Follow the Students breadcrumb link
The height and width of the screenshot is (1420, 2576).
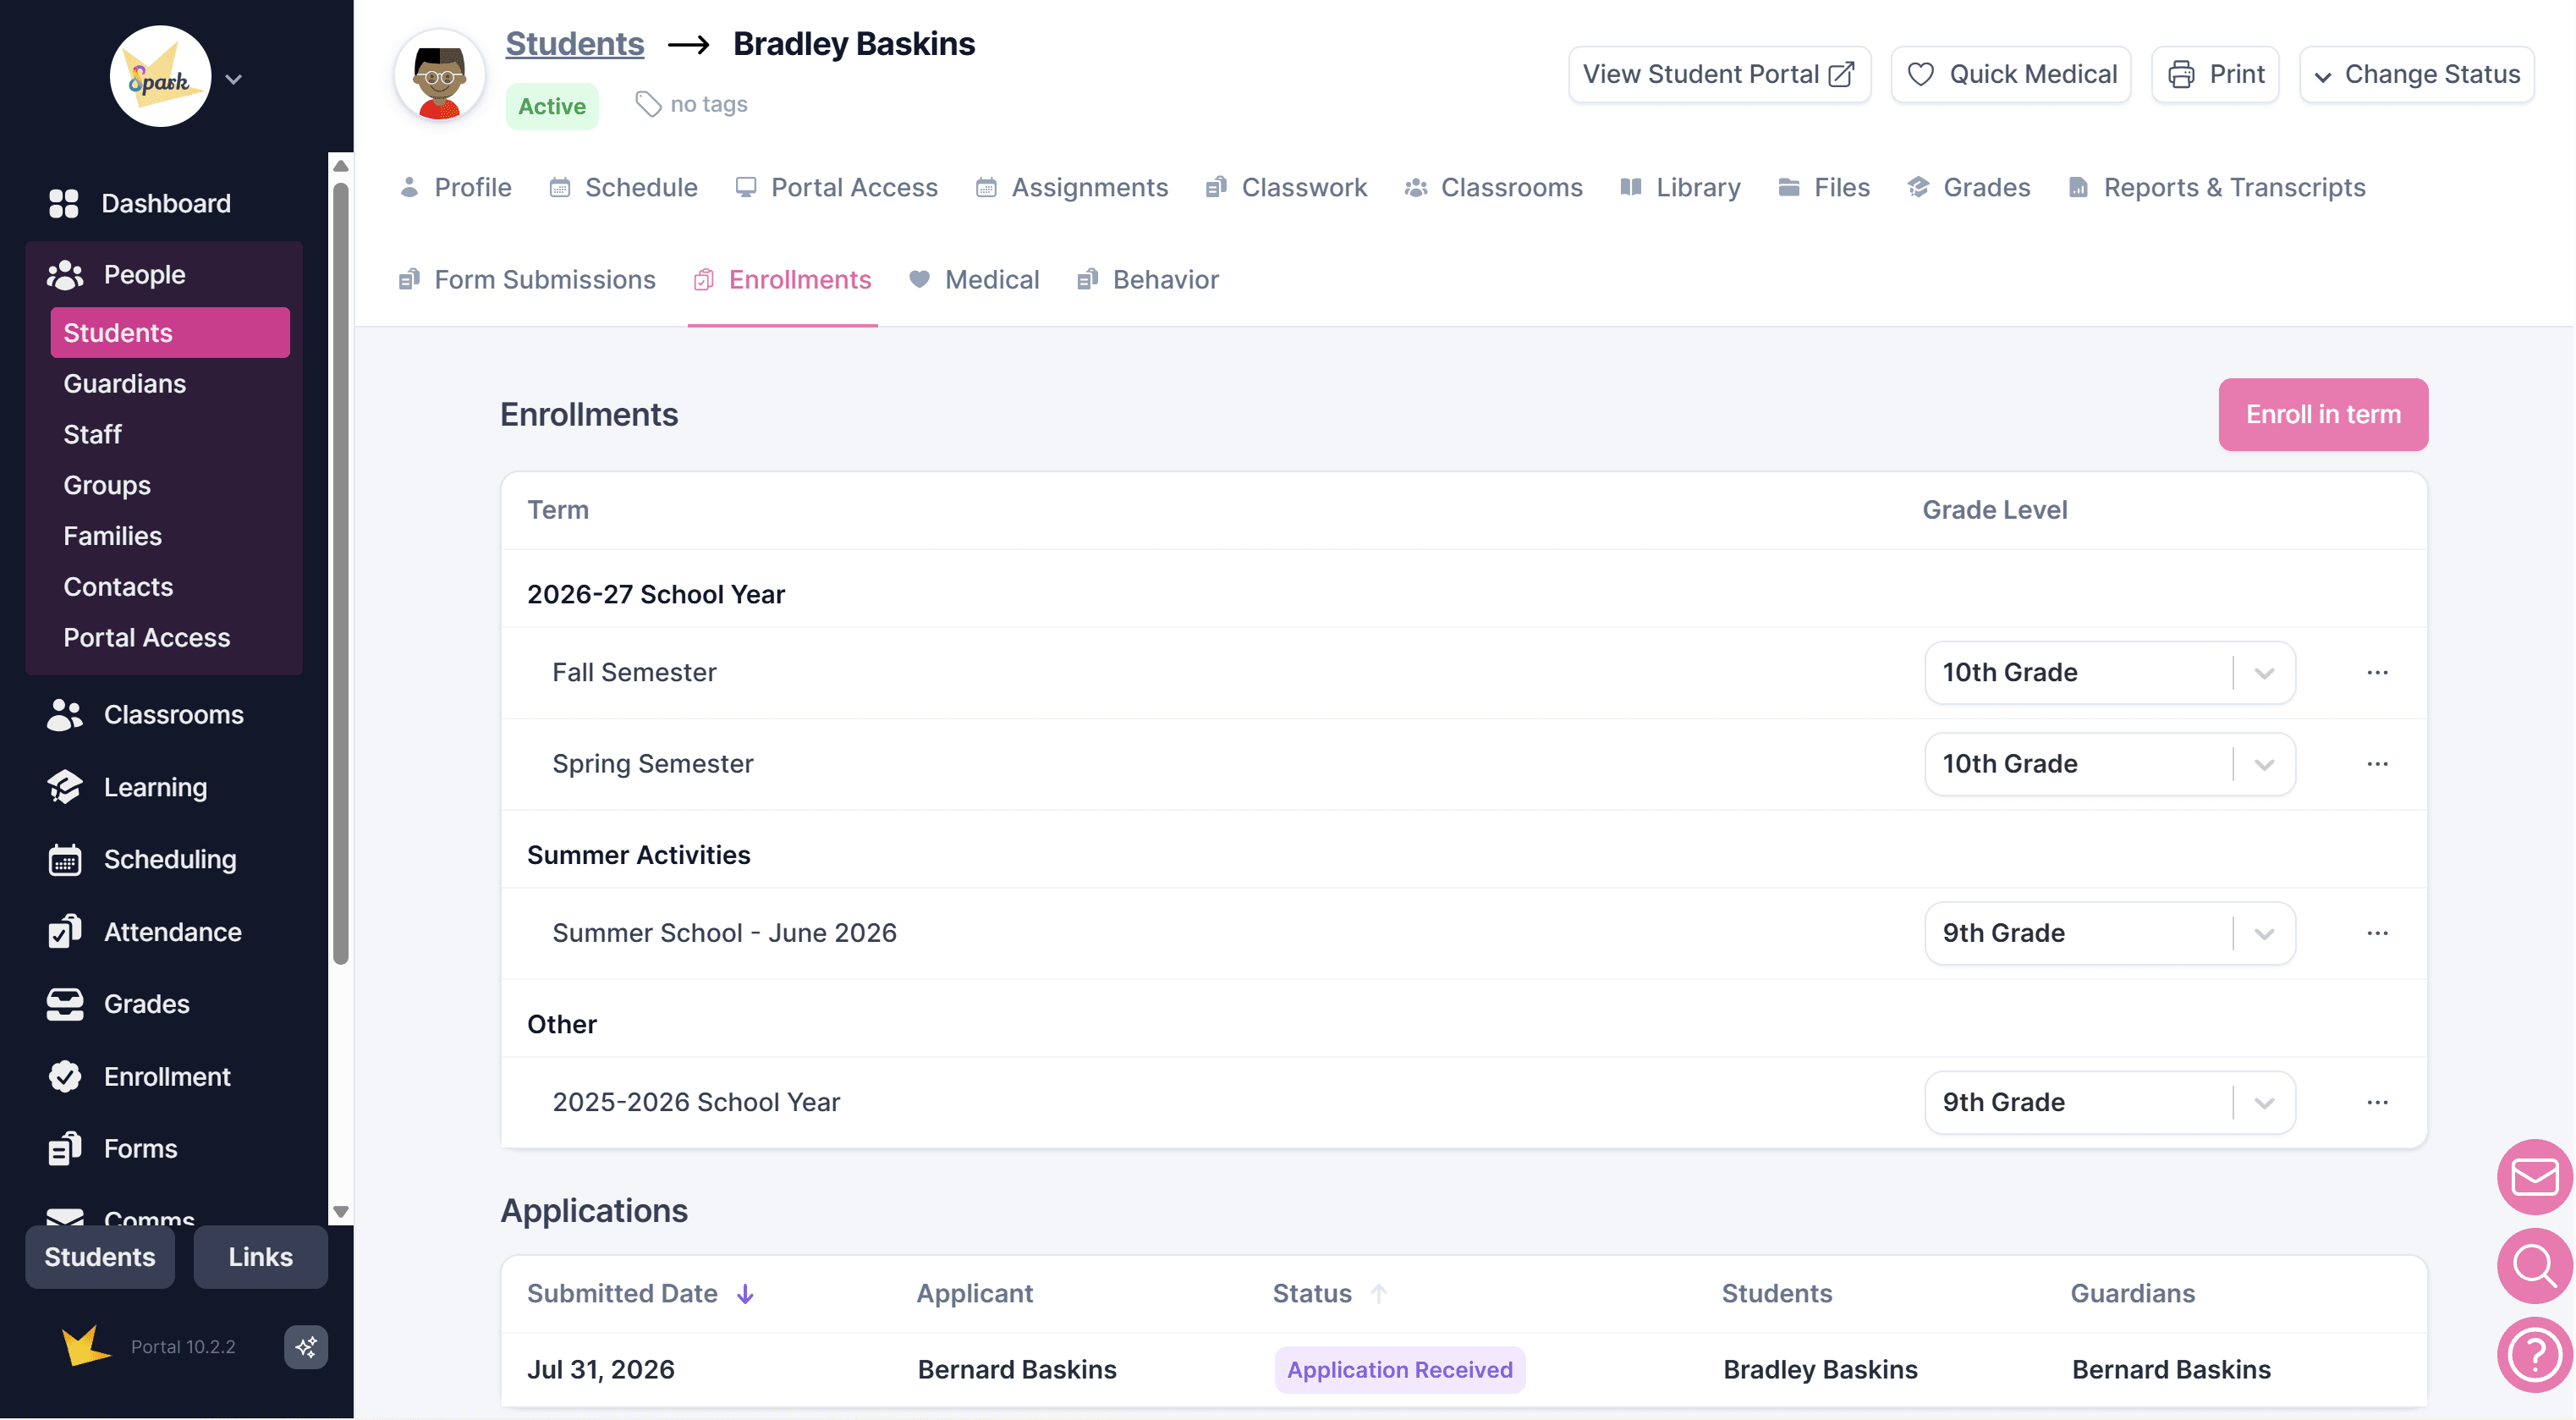click(x=575, y=44)
